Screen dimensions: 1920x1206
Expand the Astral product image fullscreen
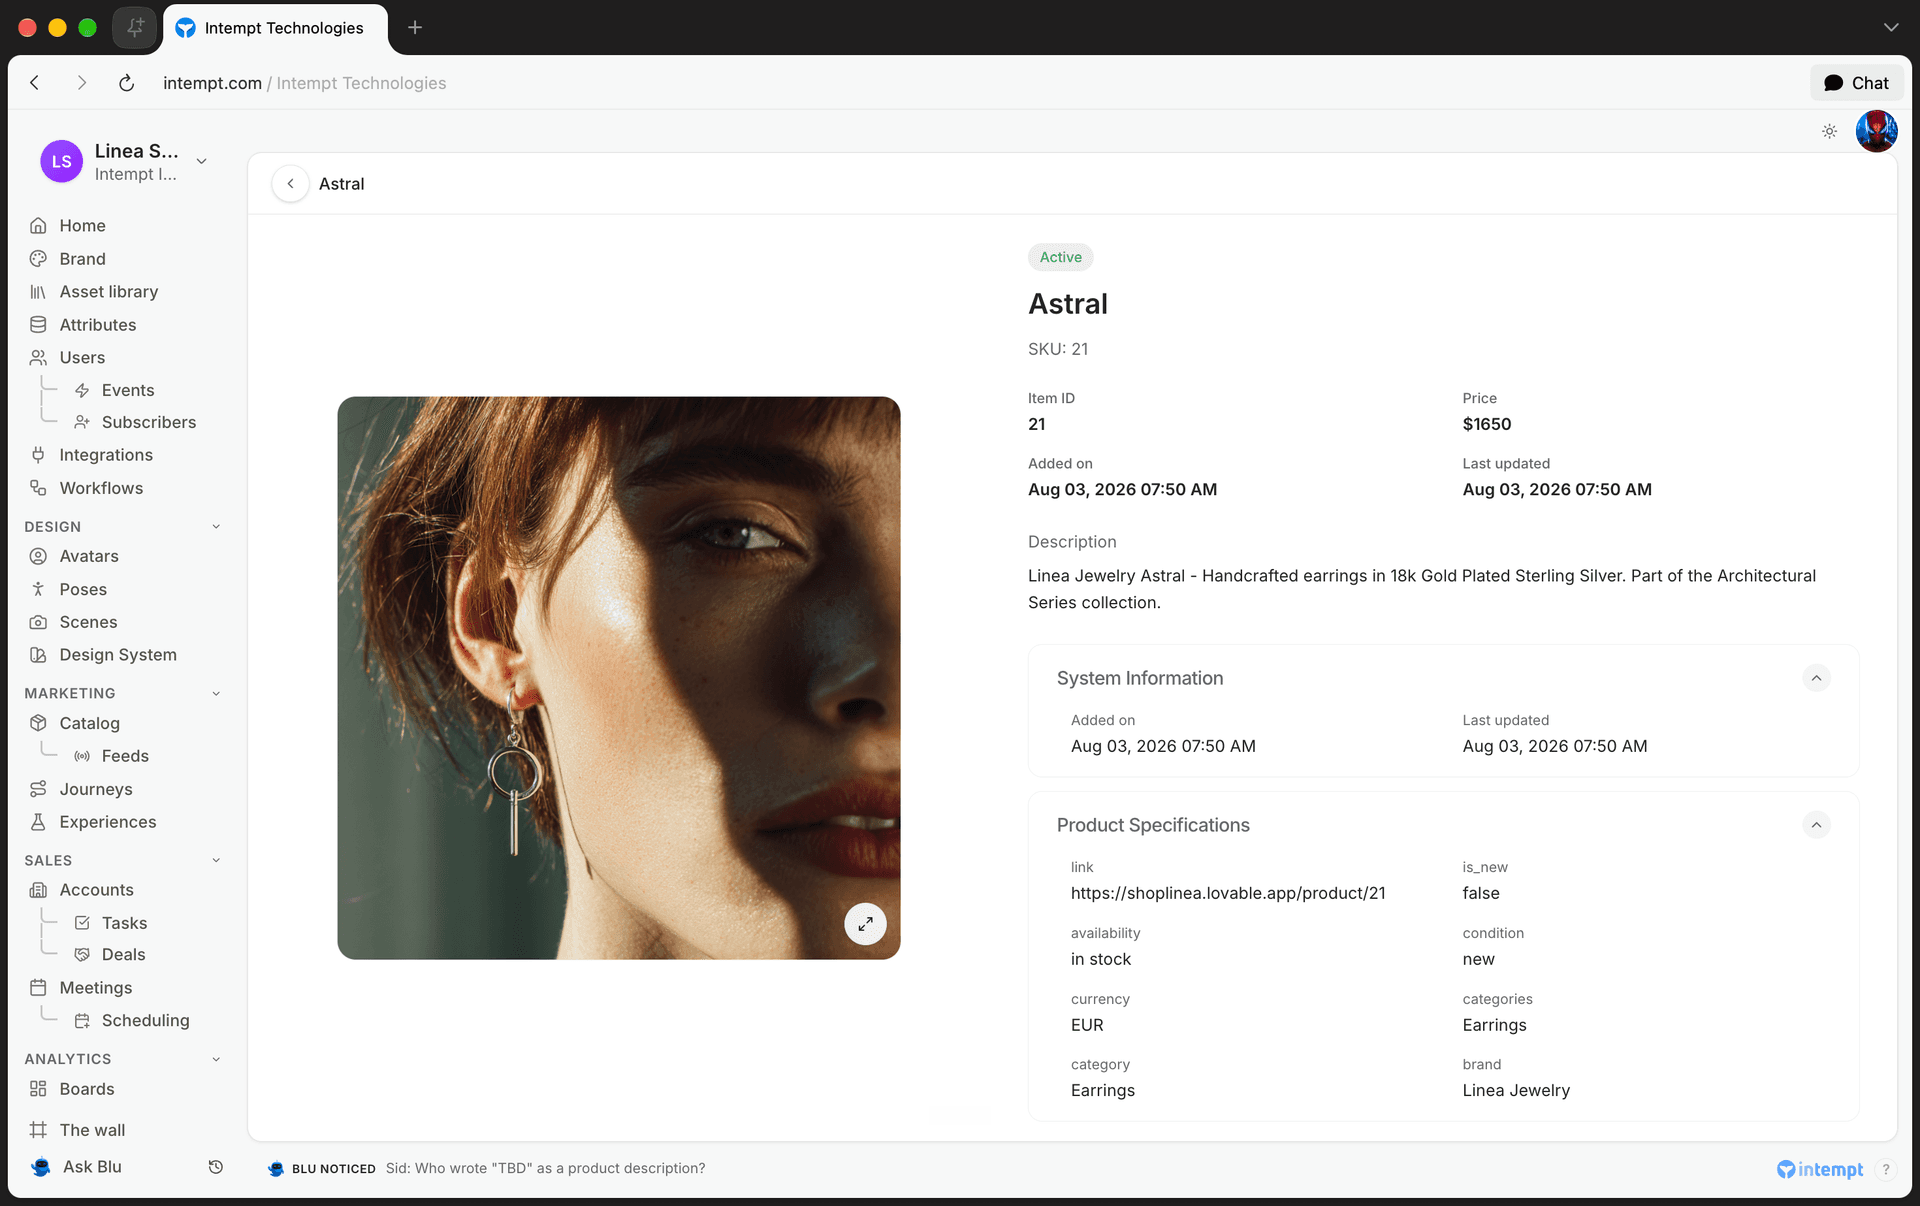pos(865,924)
